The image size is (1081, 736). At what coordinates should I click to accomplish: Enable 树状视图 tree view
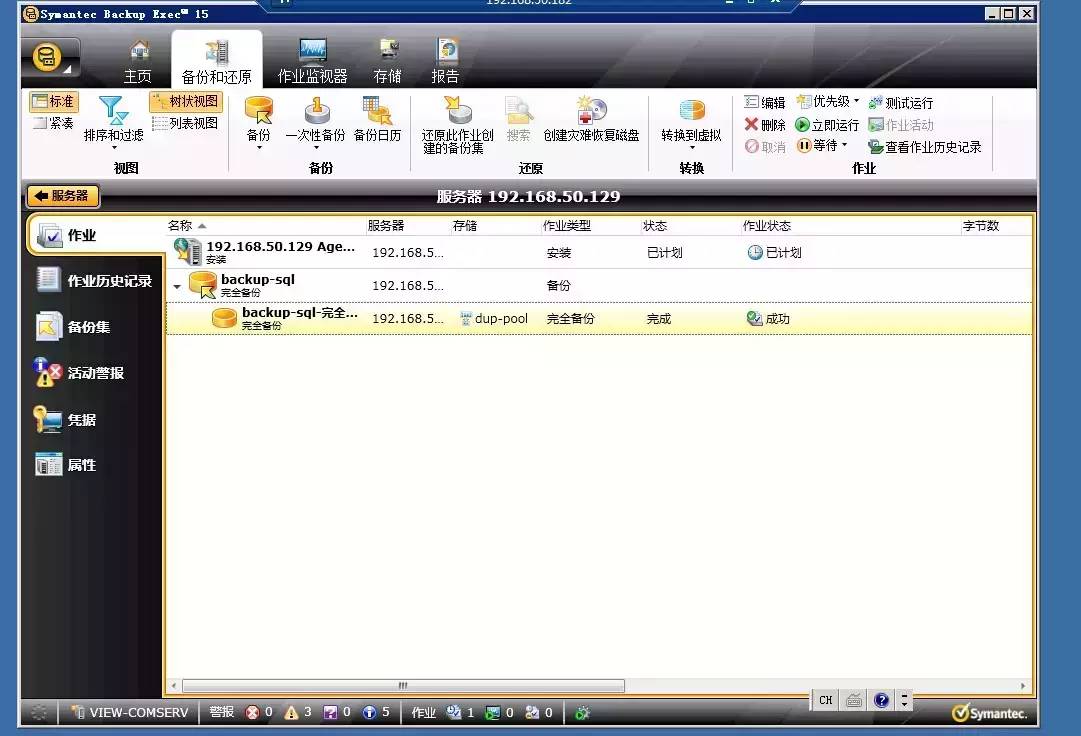click(185, 102)
